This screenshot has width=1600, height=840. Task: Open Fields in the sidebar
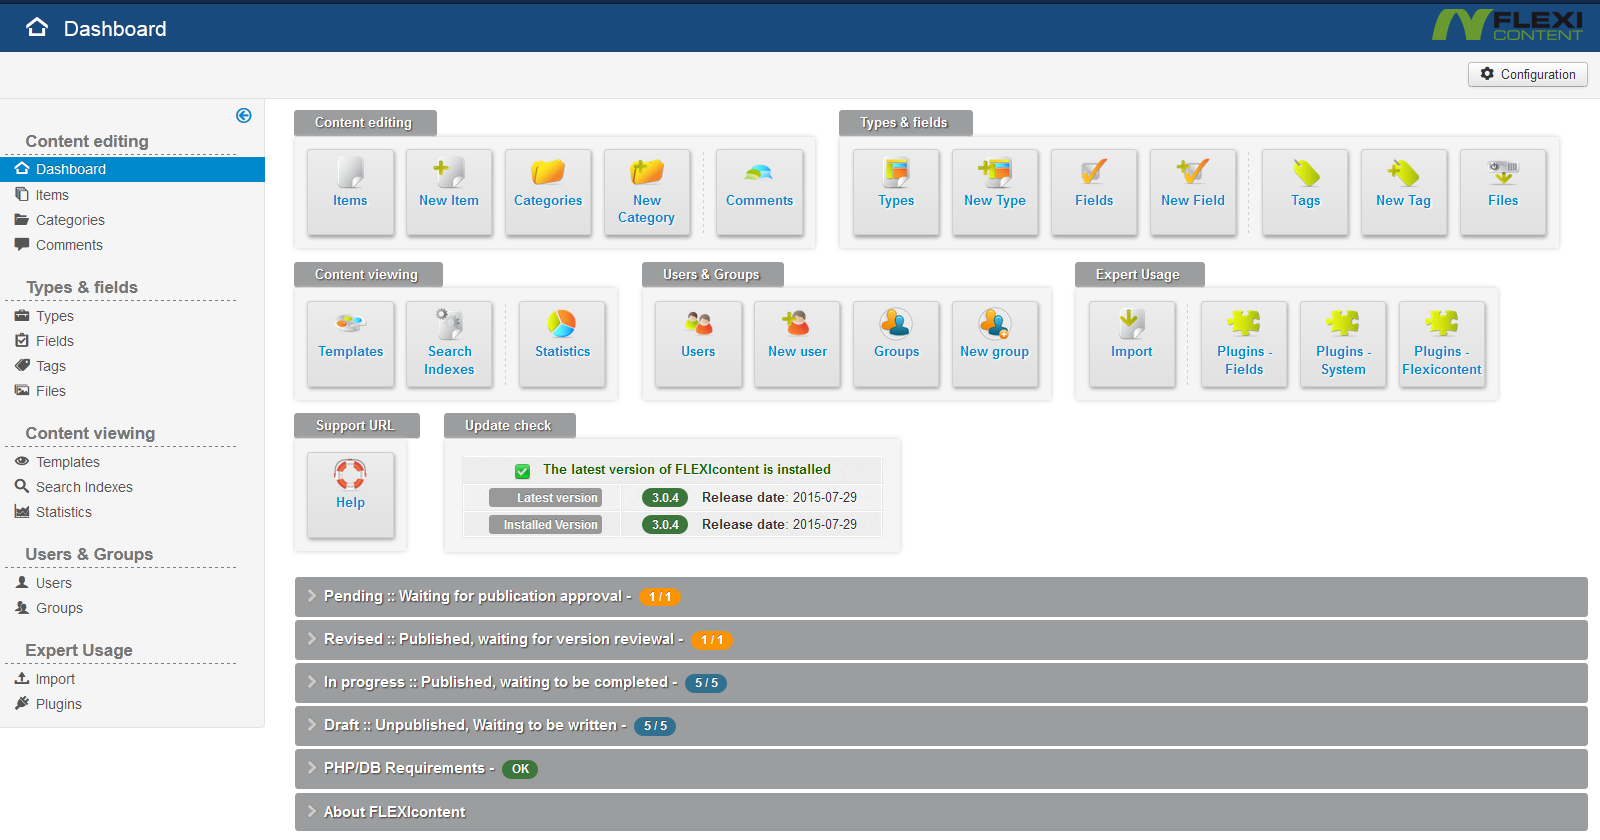click(55, 341)
